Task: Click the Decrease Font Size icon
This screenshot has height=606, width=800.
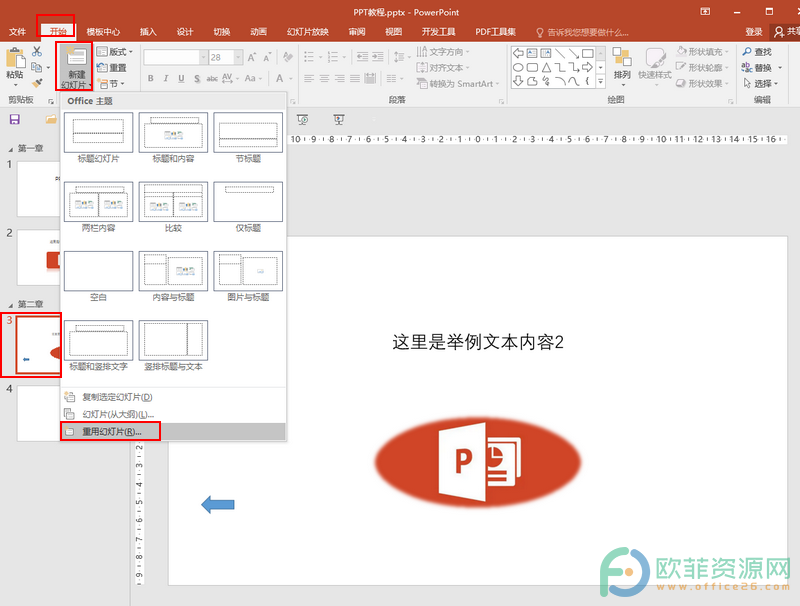Action: (x=267, y=57)
